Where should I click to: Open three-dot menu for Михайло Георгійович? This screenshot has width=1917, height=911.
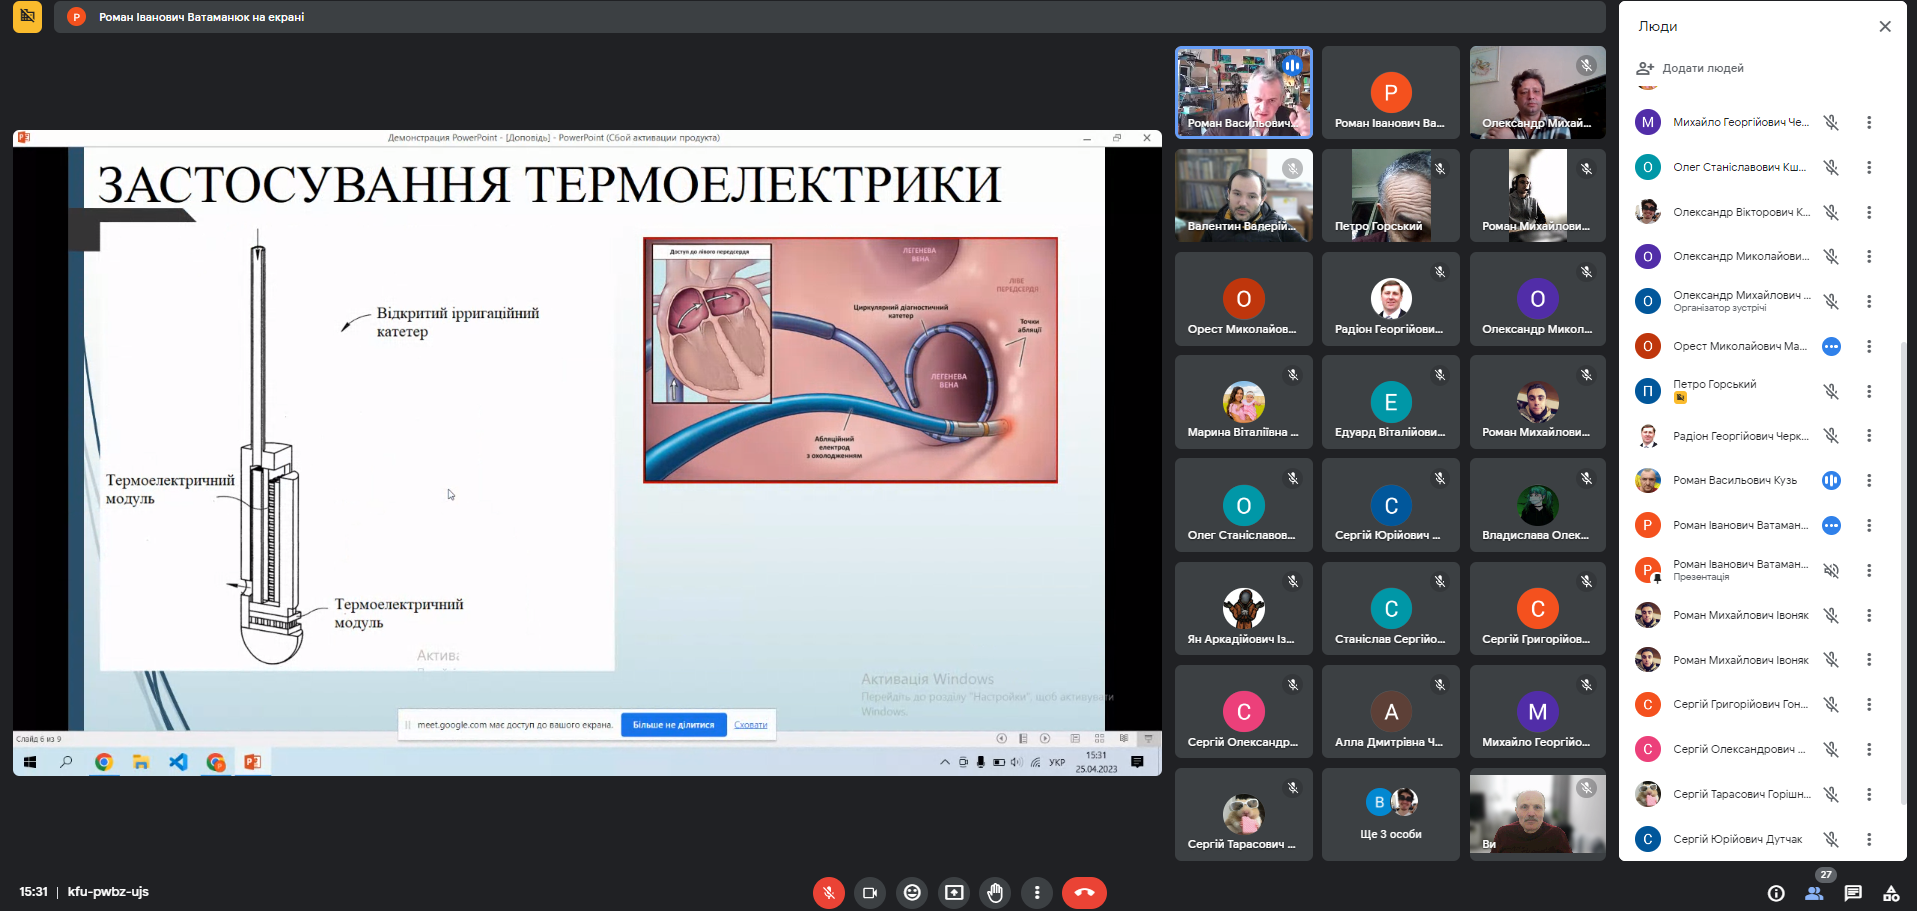click(1869, 122)
